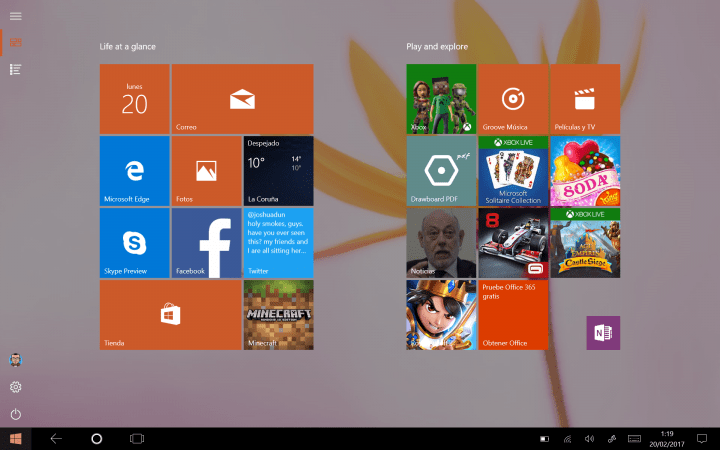Open the Action Center notifications icon
Screen dimensions: 720x450
tap(702, 439)
